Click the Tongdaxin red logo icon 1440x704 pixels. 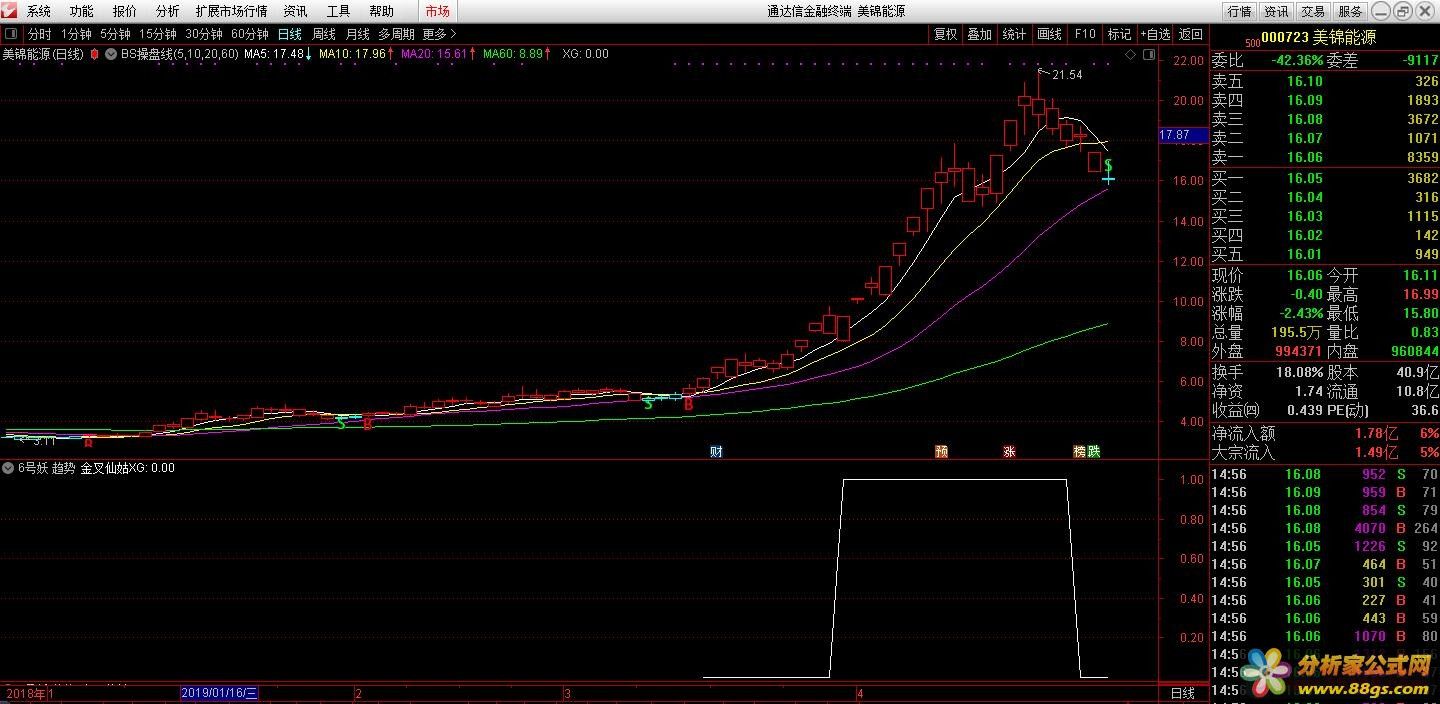(10, 11)
